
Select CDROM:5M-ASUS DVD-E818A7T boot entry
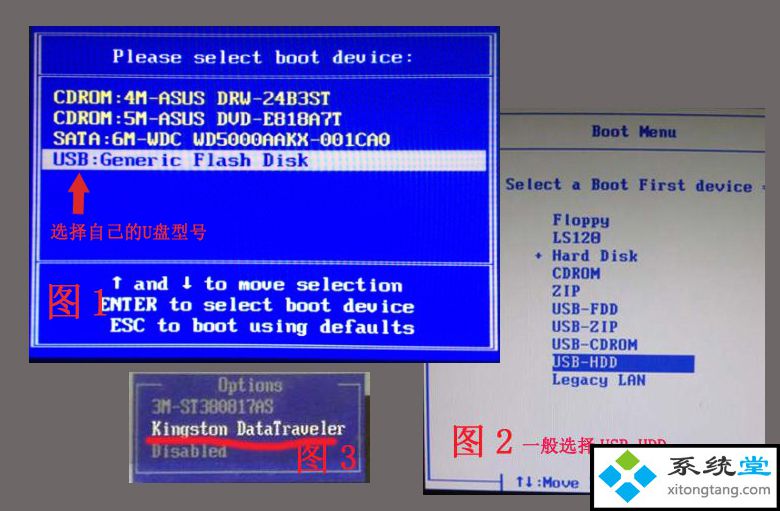197,119
